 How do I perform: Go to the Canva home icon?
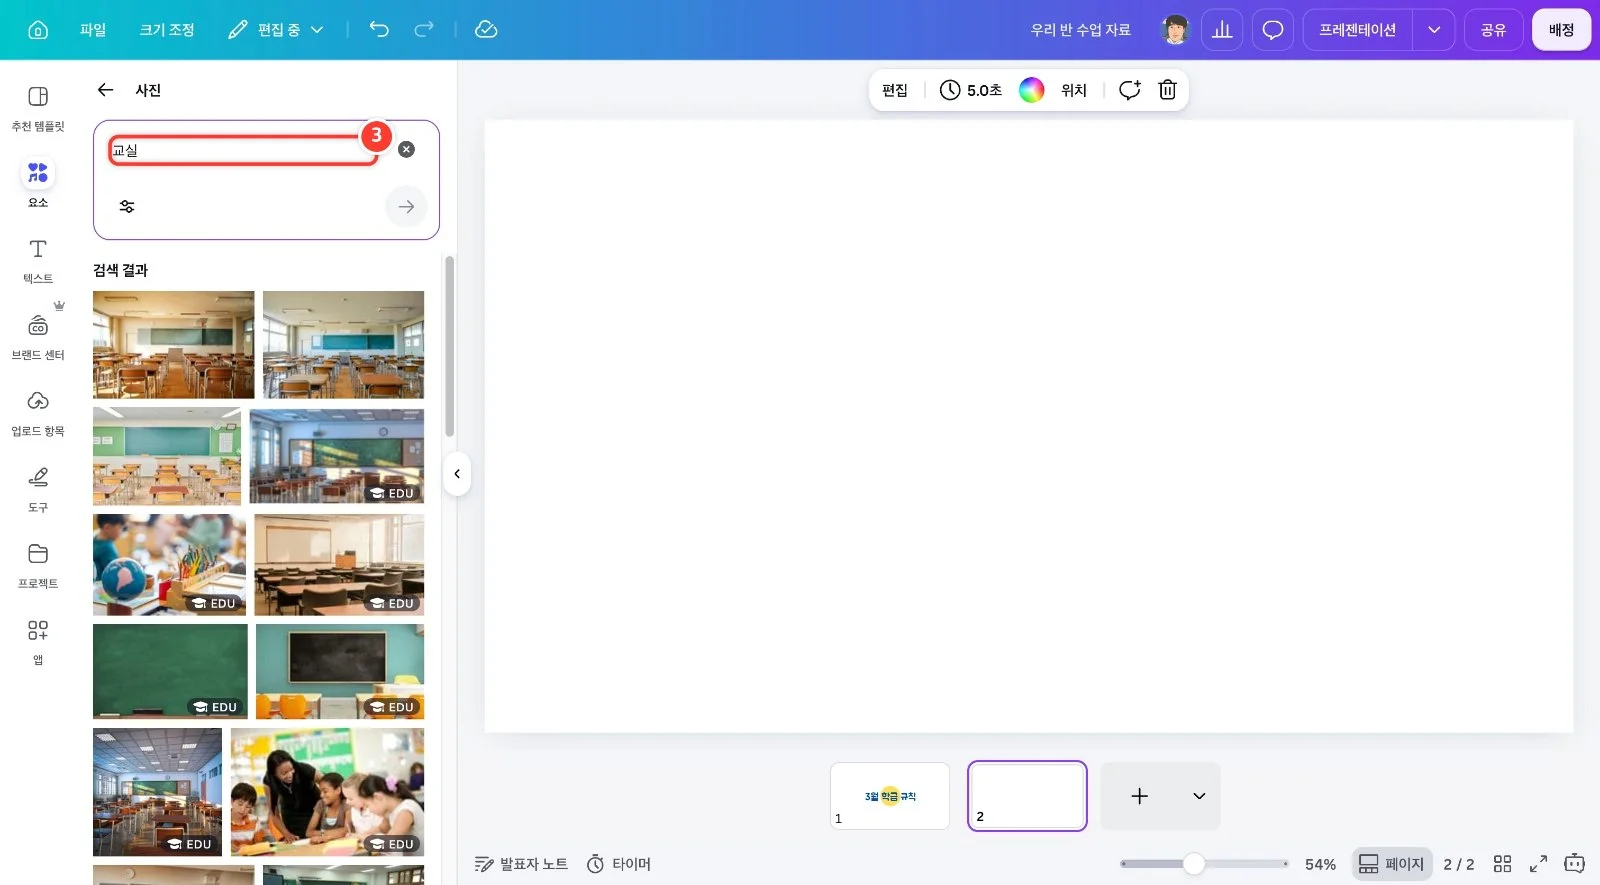pos(38,30)
